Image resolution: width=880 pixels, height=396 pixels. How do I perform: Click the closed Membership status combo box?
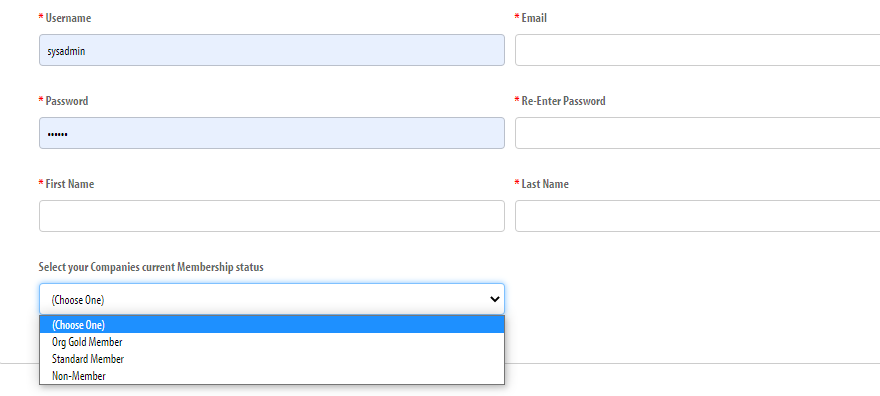pyautogui.click(x=272, y=299)
